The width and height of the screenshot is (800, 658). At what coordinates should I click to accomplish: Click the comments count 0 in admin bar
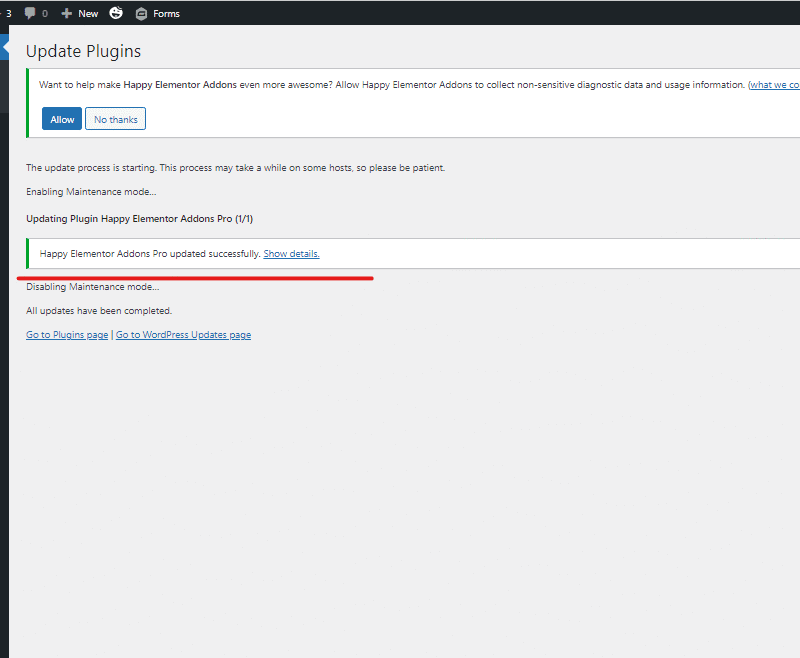click(x=45, y=14)
